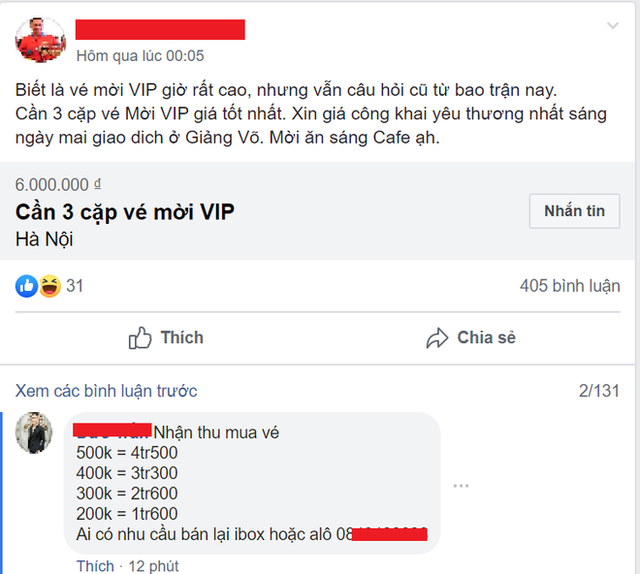This screenshot has height=574, width=640.
Task: Open the 12 phút comment timestamp
Action: click(153, 566)
